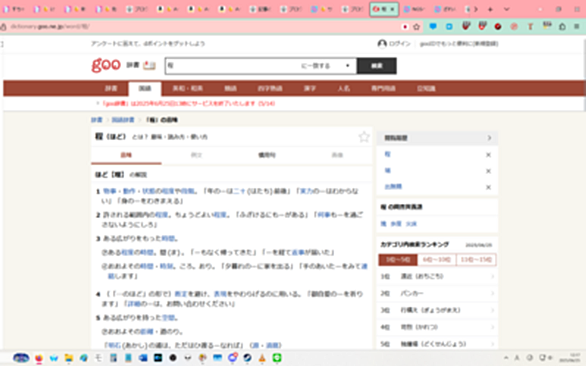The height and width of the screenshot is (366, 586).
Task: Select the 慣用句 tab
Action: (267, 155)
